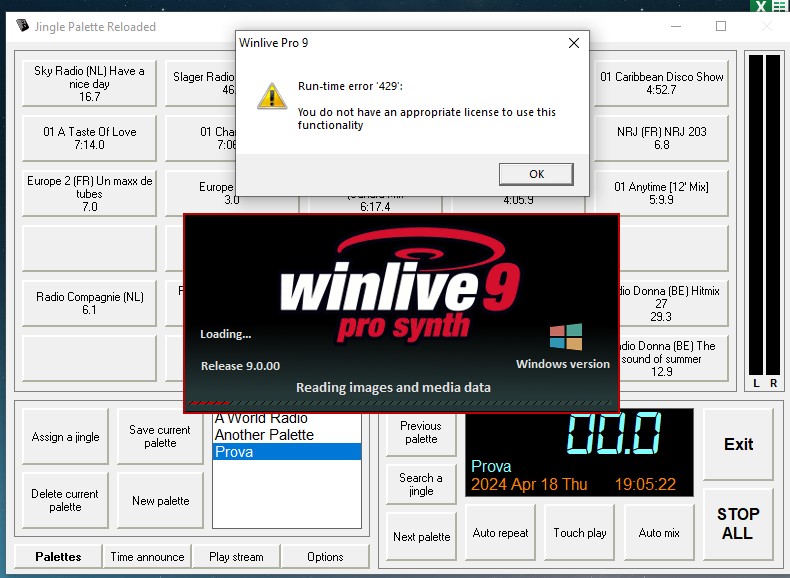Click the warning icon in the error dialog

click(272, 96)
